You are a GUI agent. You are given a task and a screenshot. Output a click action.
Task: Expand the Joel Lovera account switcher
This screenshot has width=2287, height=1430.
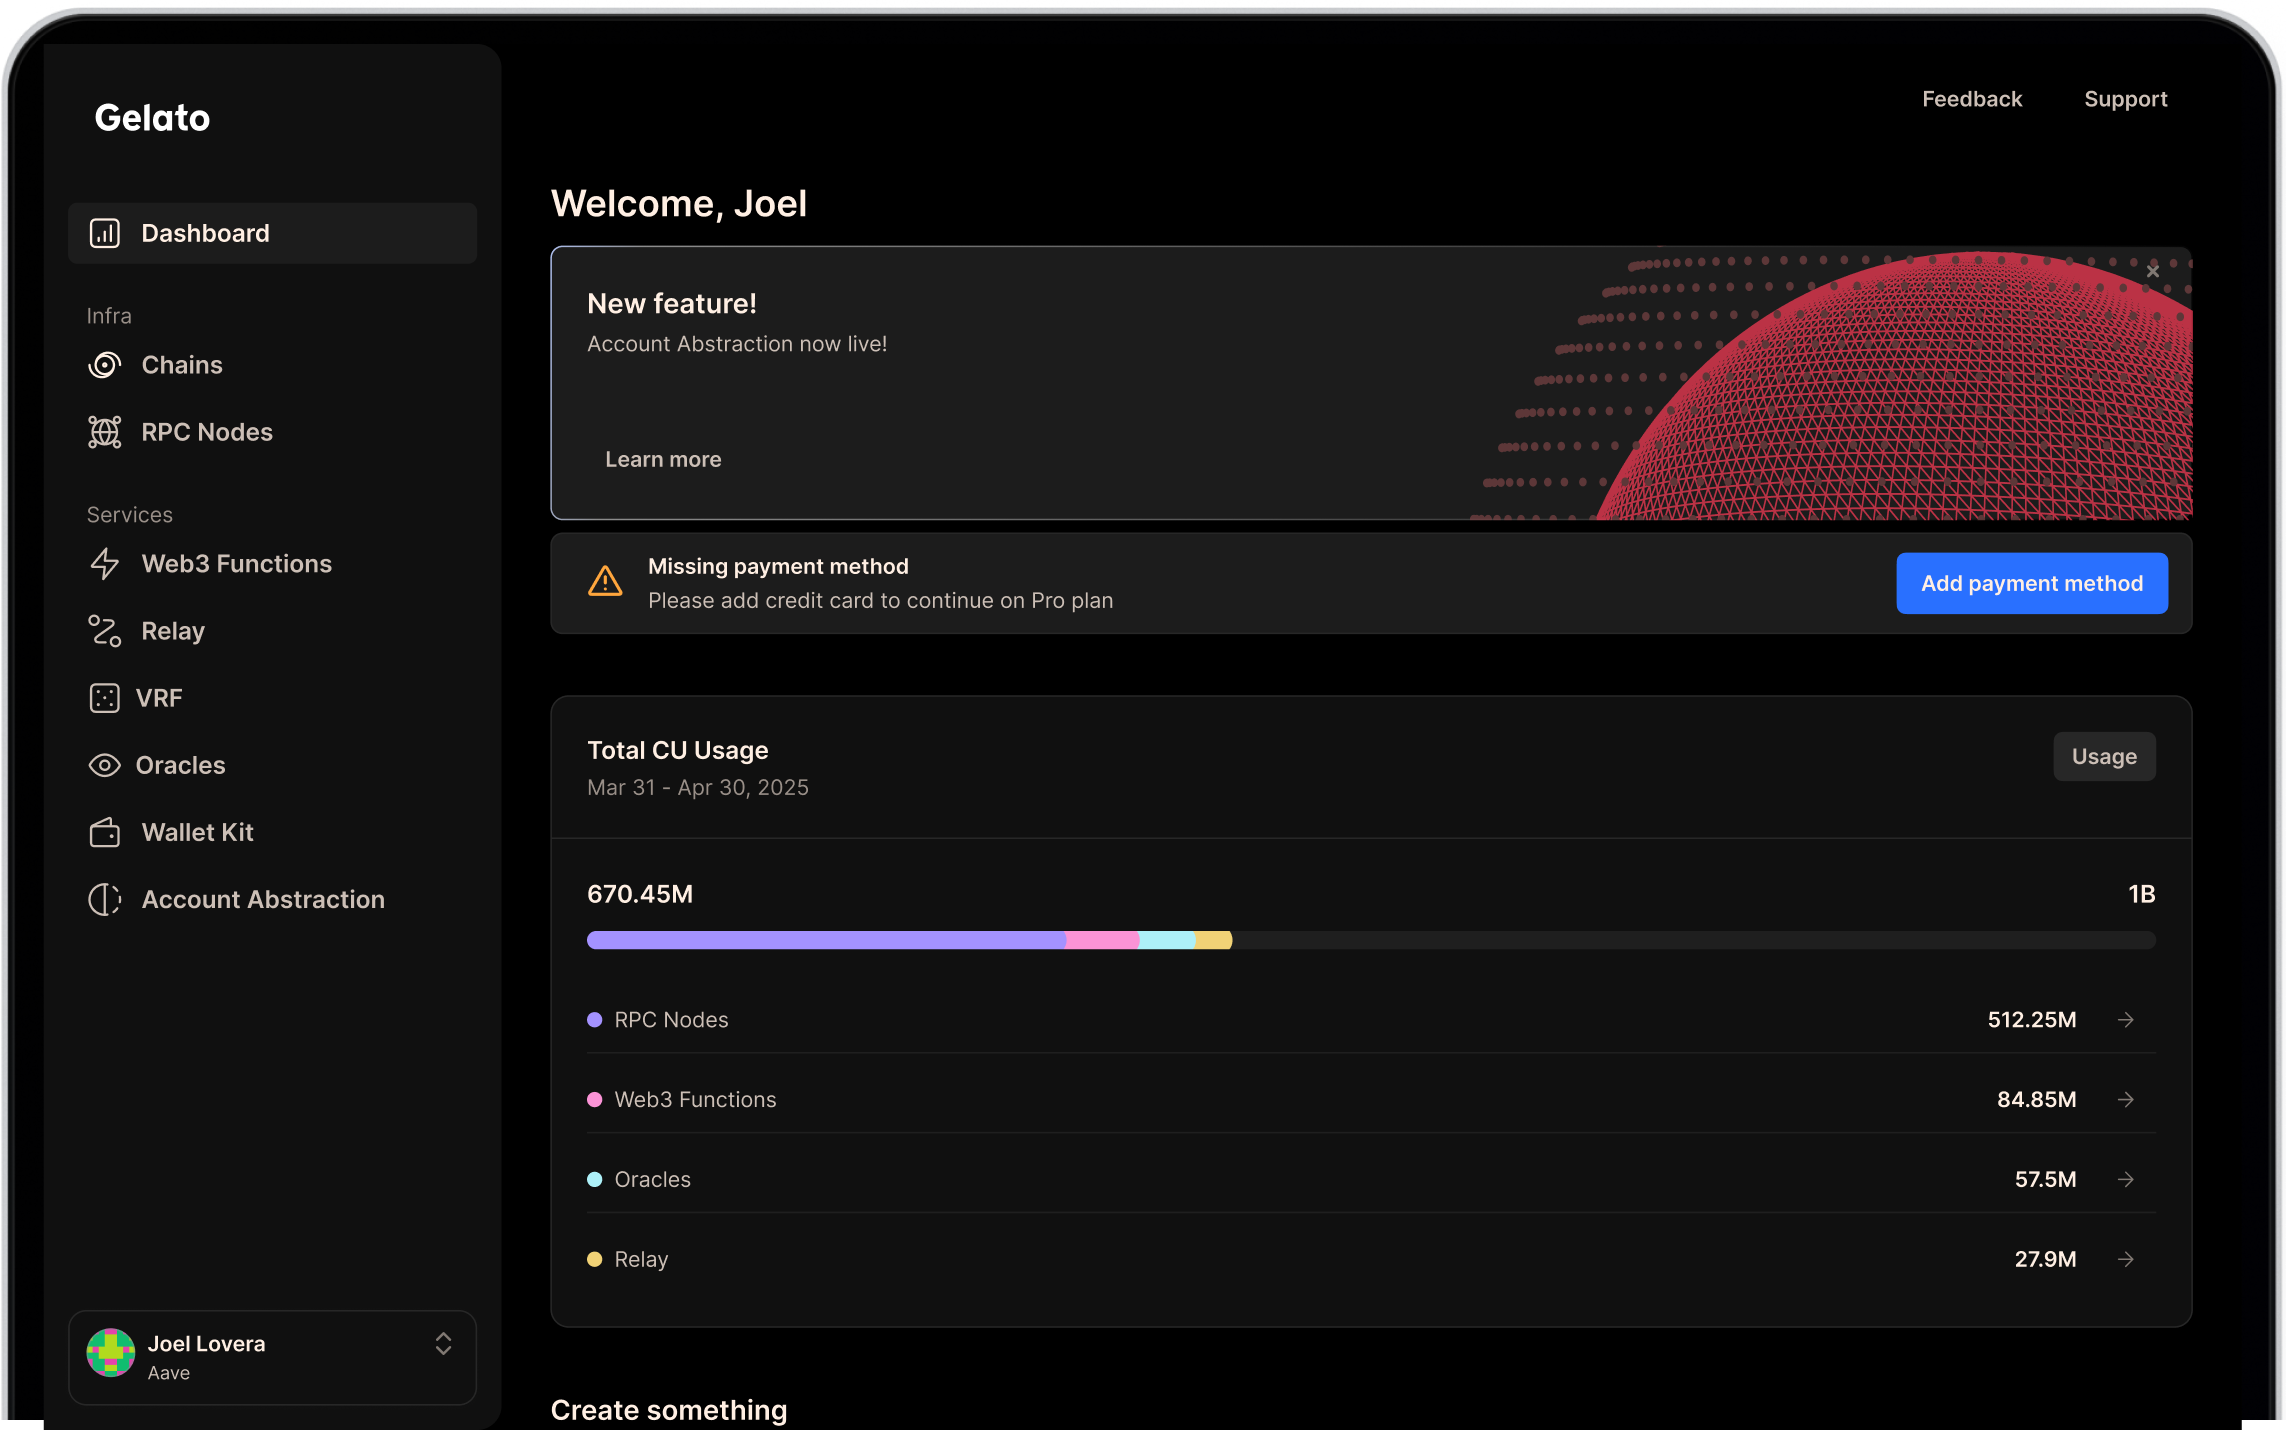coord(443,1344)
